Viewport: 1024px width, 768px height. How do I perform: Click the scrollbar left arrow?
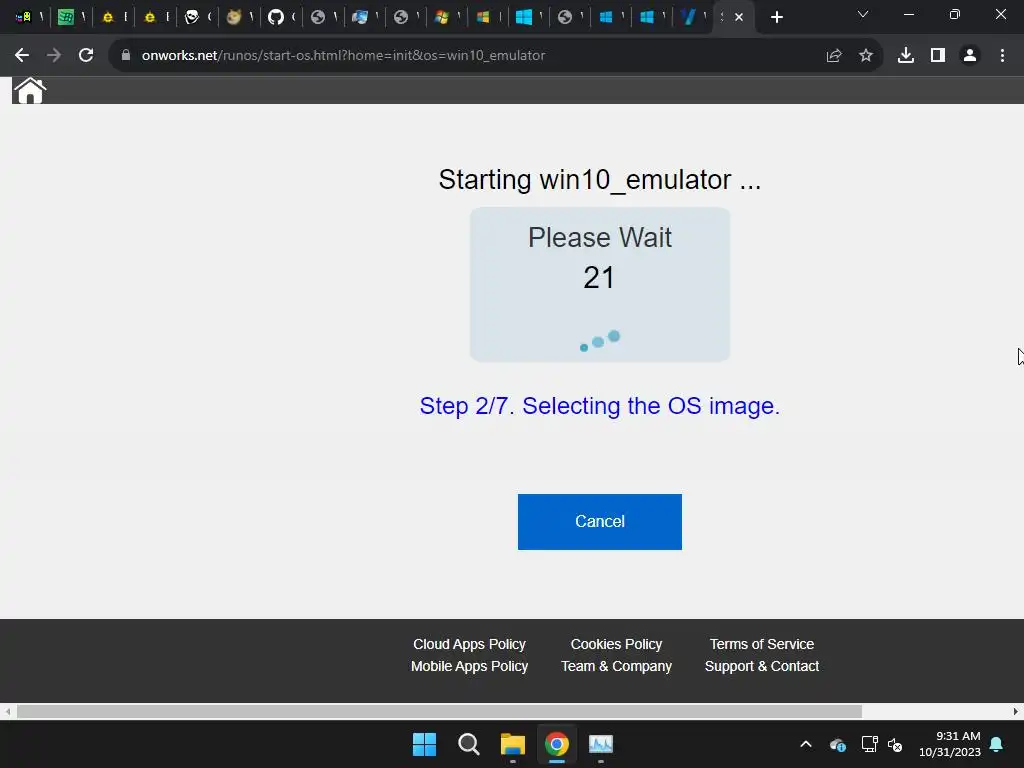click(7, 711)
